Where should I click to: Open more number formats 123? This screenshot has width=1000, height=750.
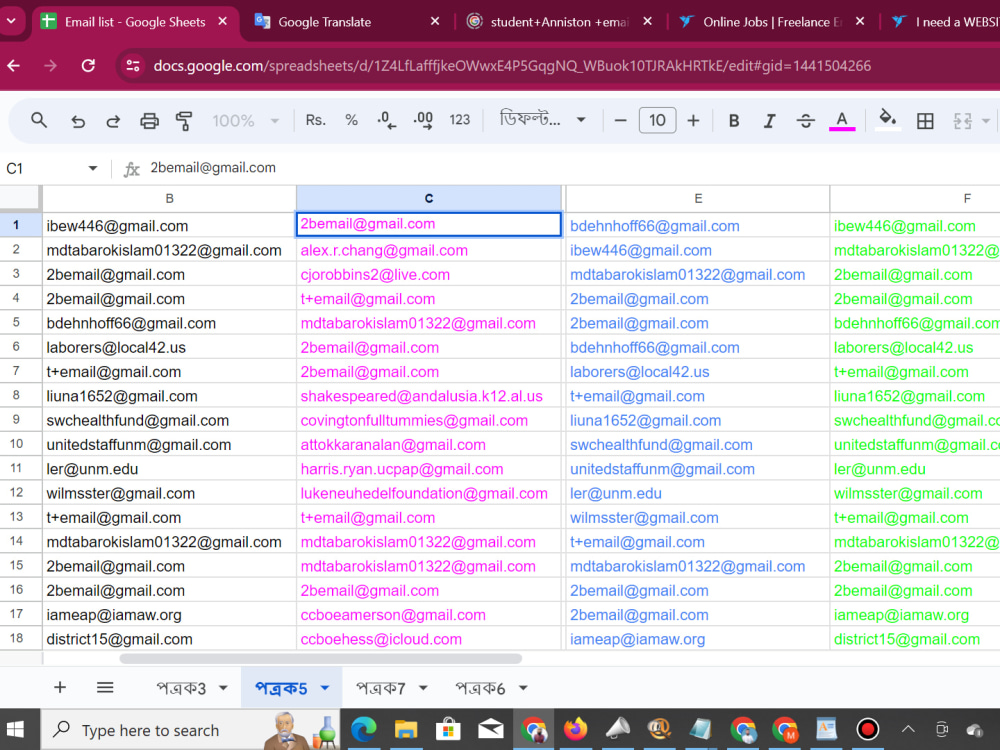pos(459,120)
